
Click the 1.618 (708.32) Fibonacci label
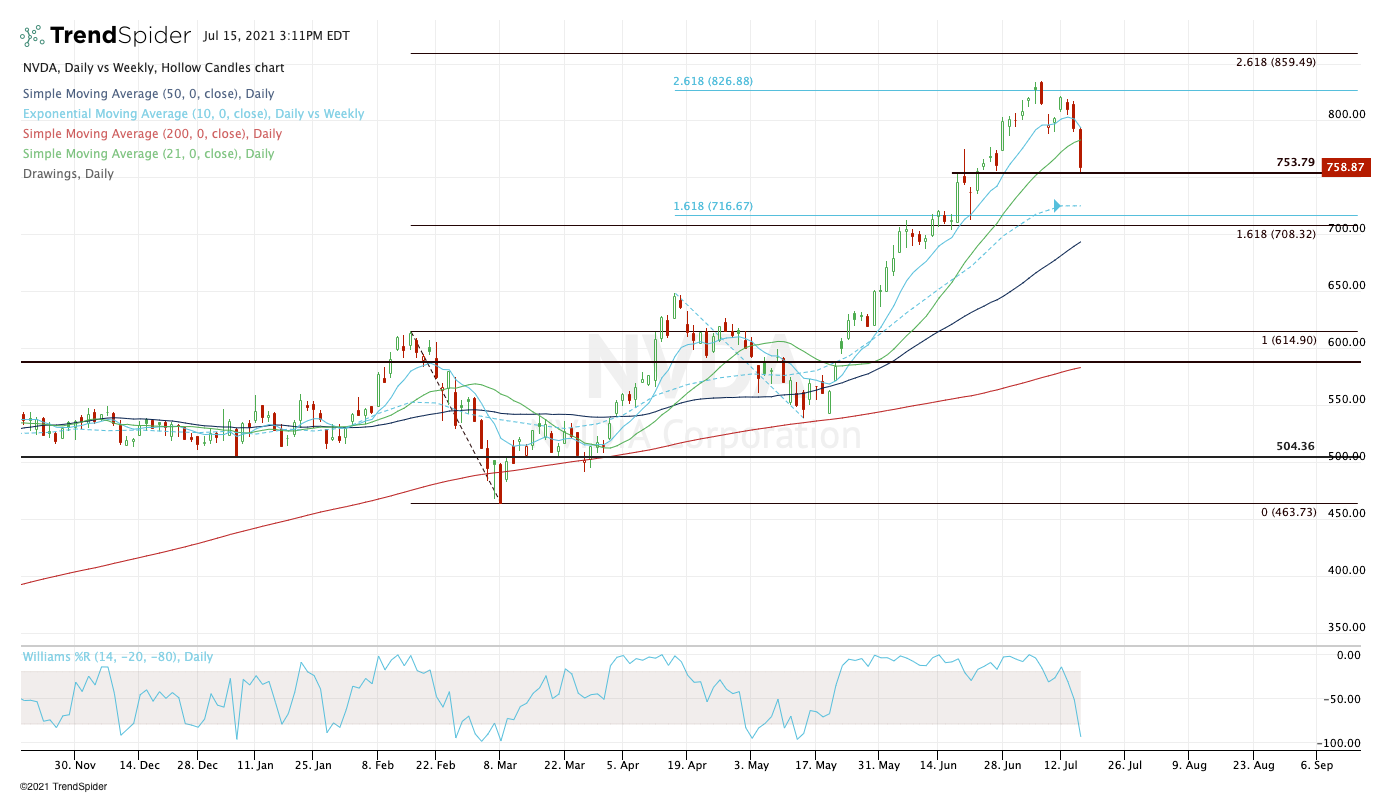pyautogui.click(x=1276, y=234)
